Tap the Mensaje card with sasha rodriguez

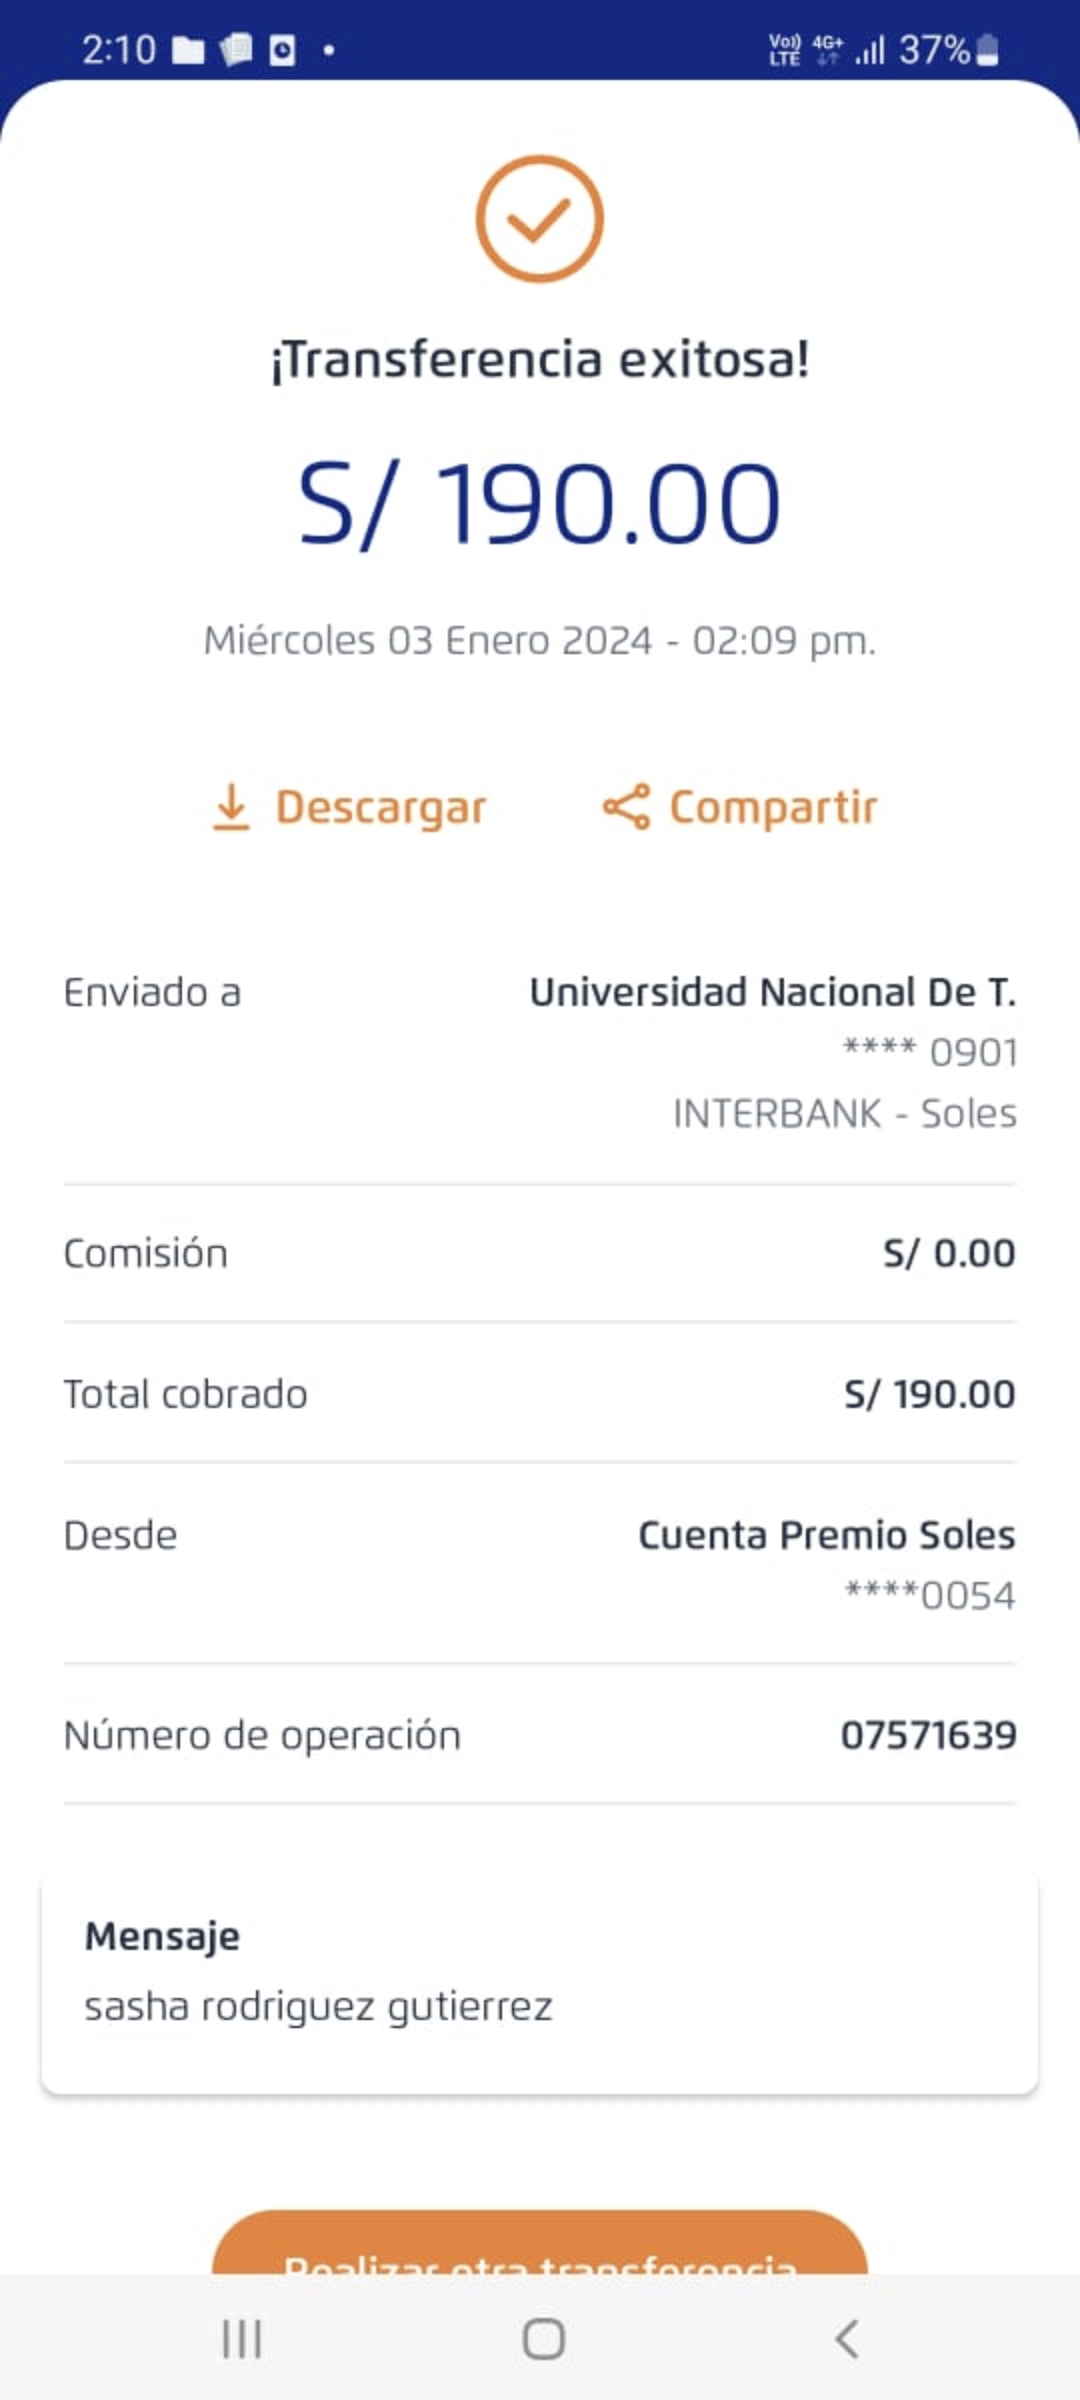(x=539, y=1985)
